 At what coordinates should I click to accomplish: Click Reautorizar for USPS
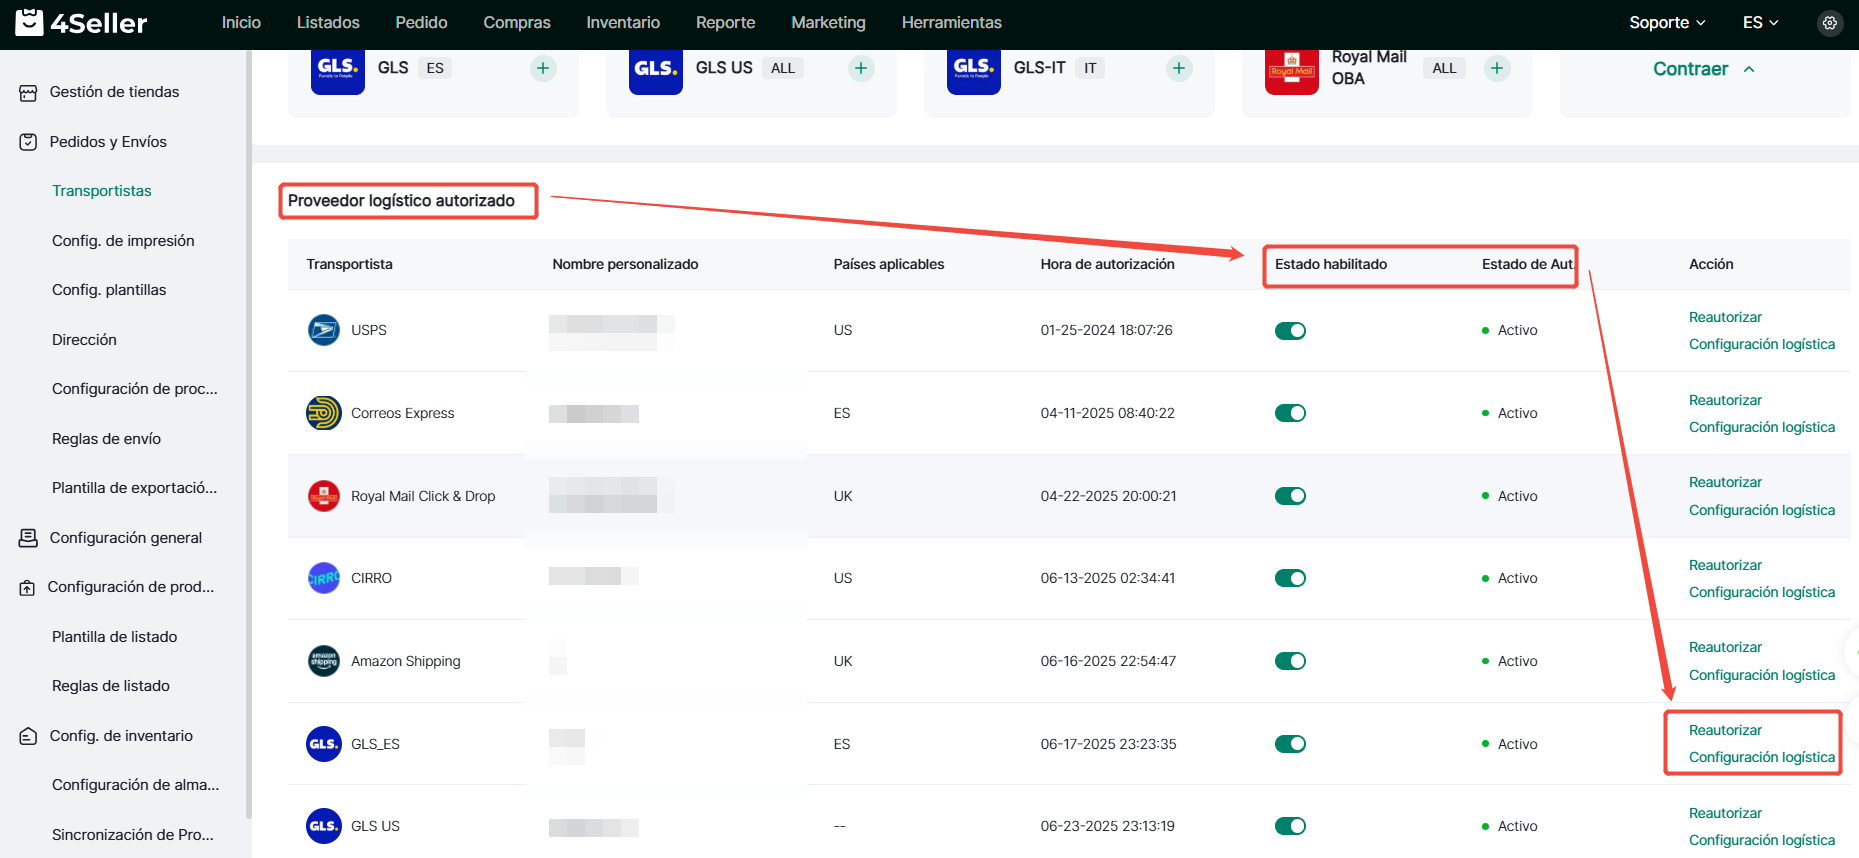[x=1725, y=317]
